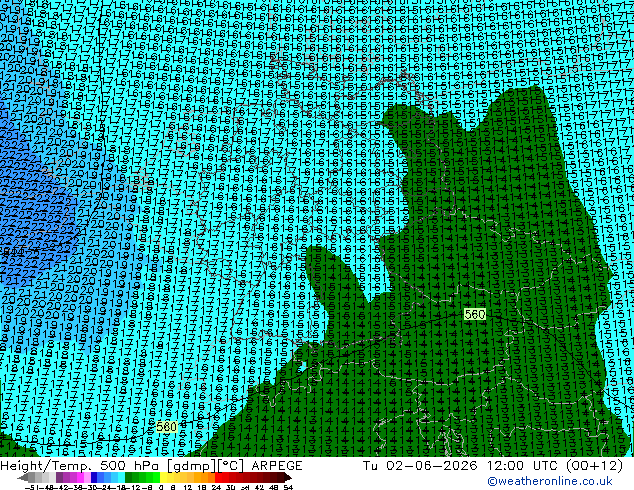
Task: Click the bright red swatch in the legend
Action: click(218, 477)
